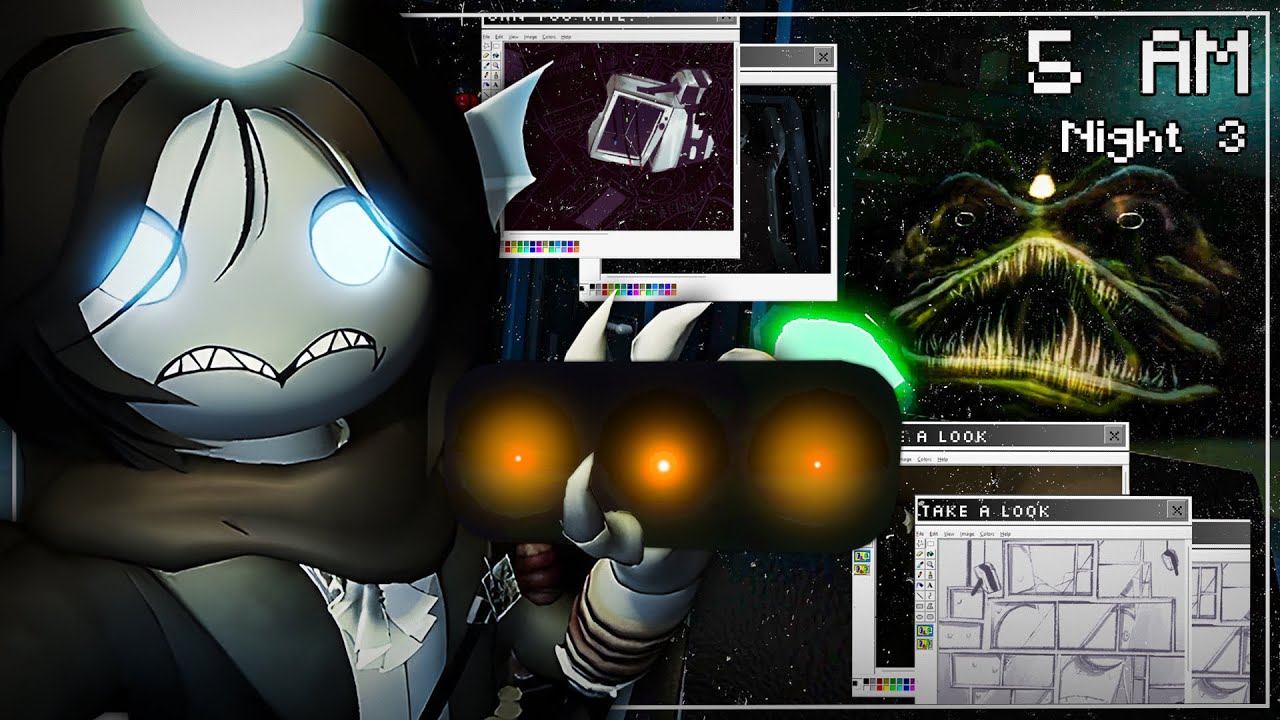Activate the Magnifier in camera drawing Paint window

click(497, 64)
